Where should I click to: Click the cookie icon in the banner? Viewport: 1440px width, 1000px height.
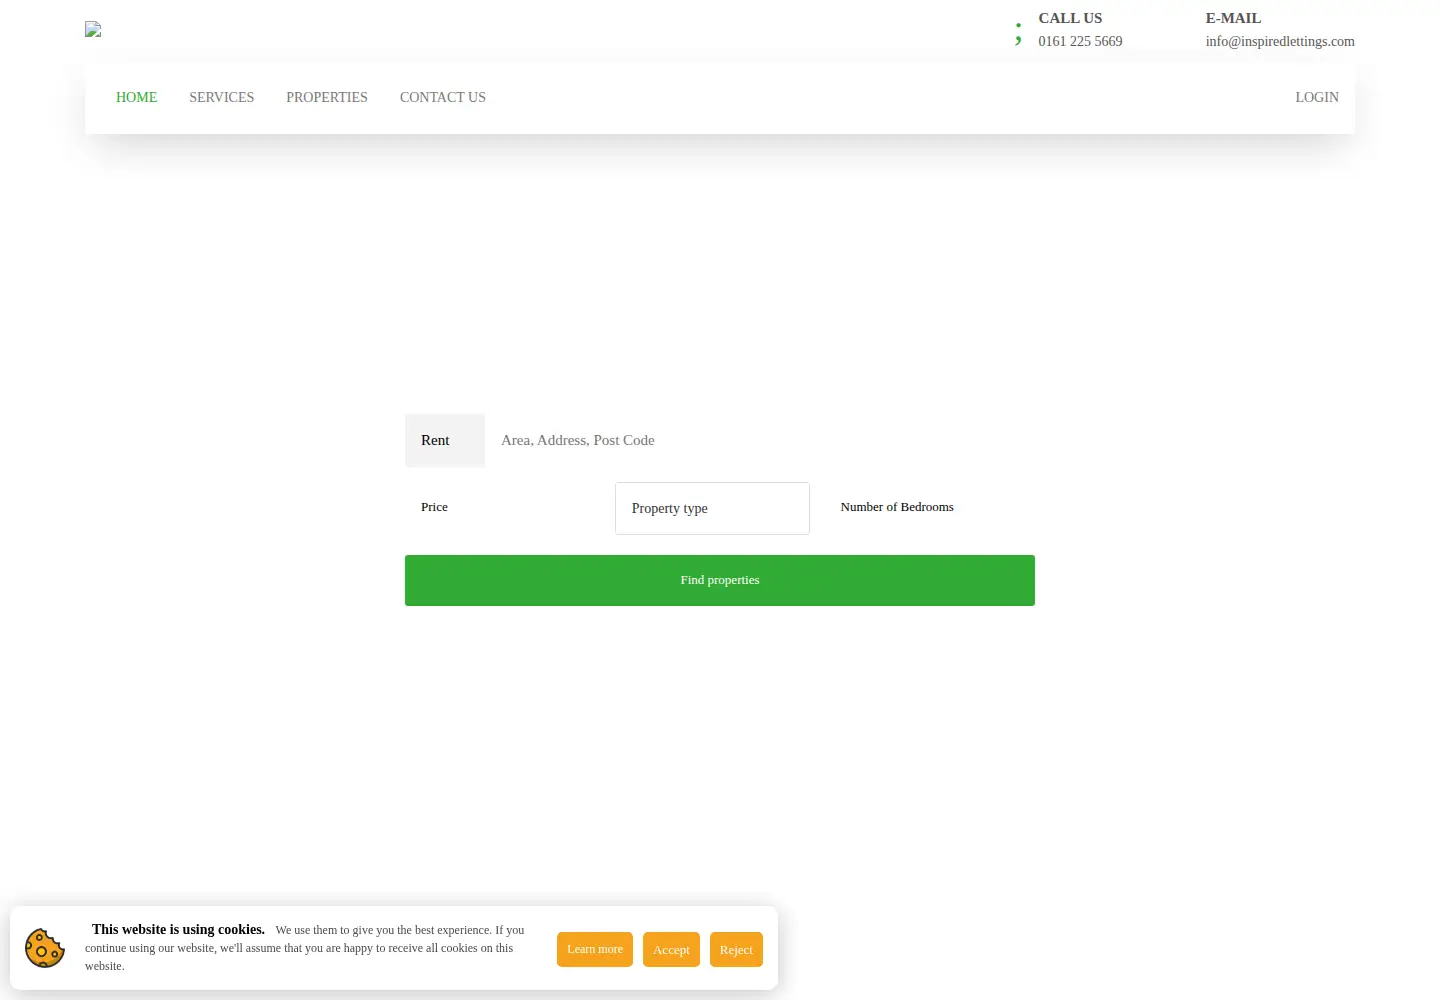pyautogui.click(x=45, y=948)
